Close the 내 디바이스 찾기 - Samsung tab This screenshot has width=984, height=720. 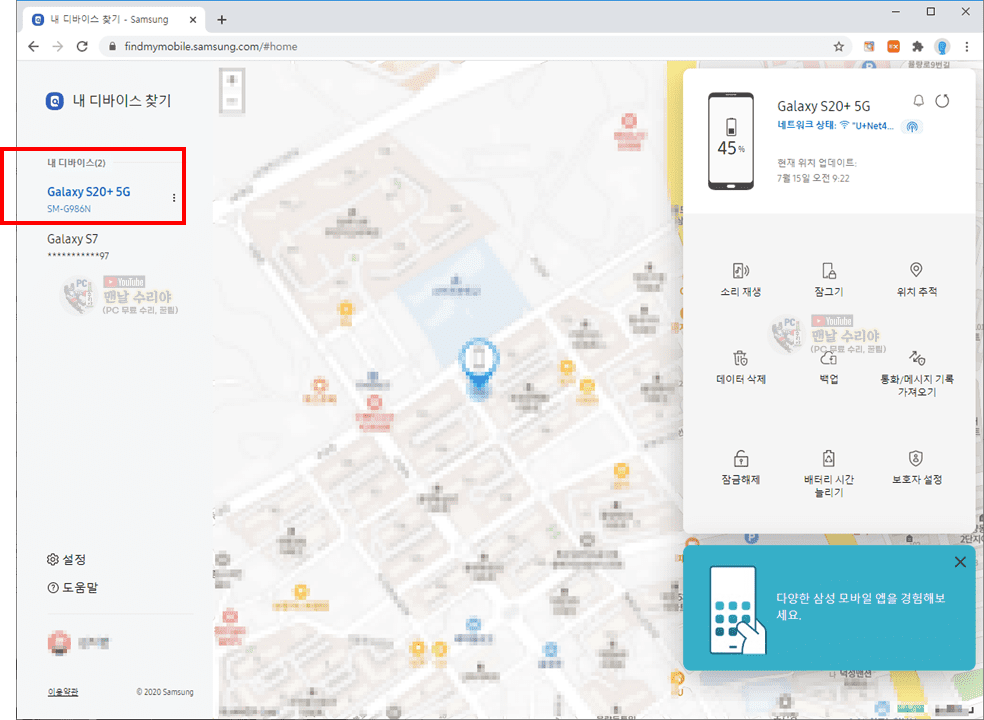tap(193, 20)
